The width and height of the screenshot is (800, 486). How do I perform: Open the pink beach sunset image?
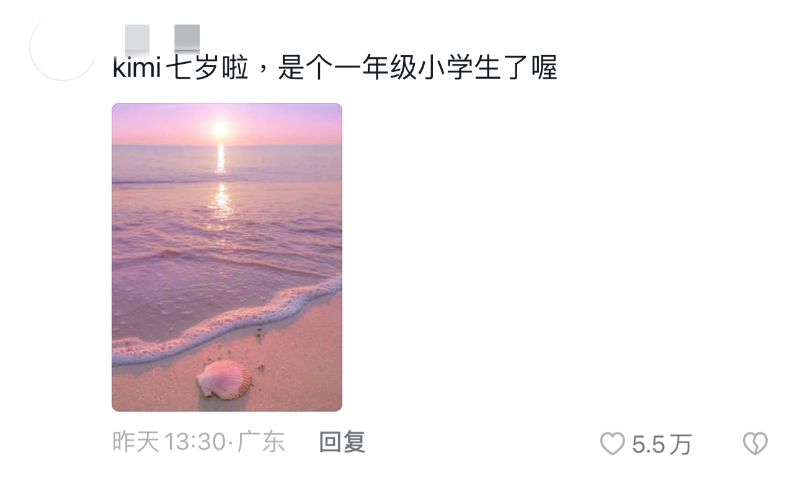[227, 257]
